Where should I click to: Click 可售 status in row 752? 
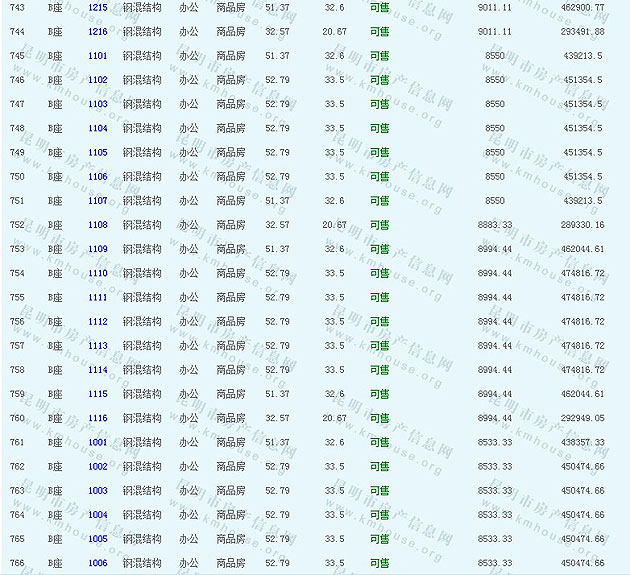pos(379,225)
